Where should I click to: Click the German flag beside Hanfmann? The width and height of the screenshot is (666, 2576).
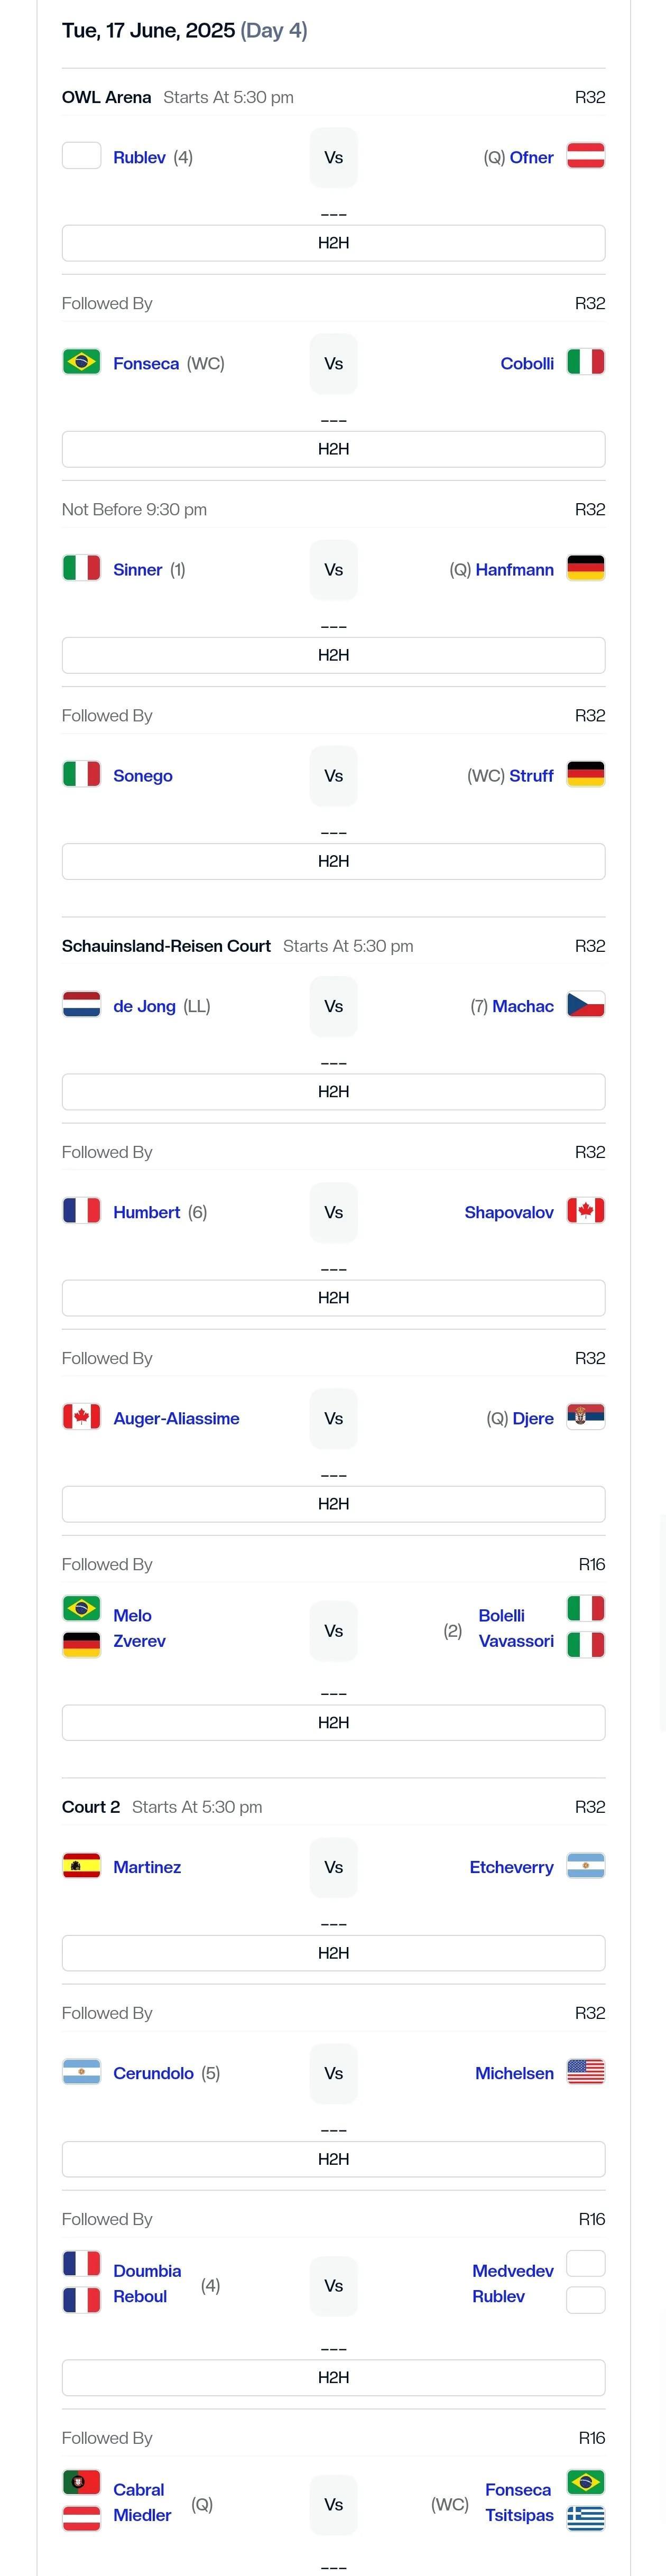click(586, 567)
